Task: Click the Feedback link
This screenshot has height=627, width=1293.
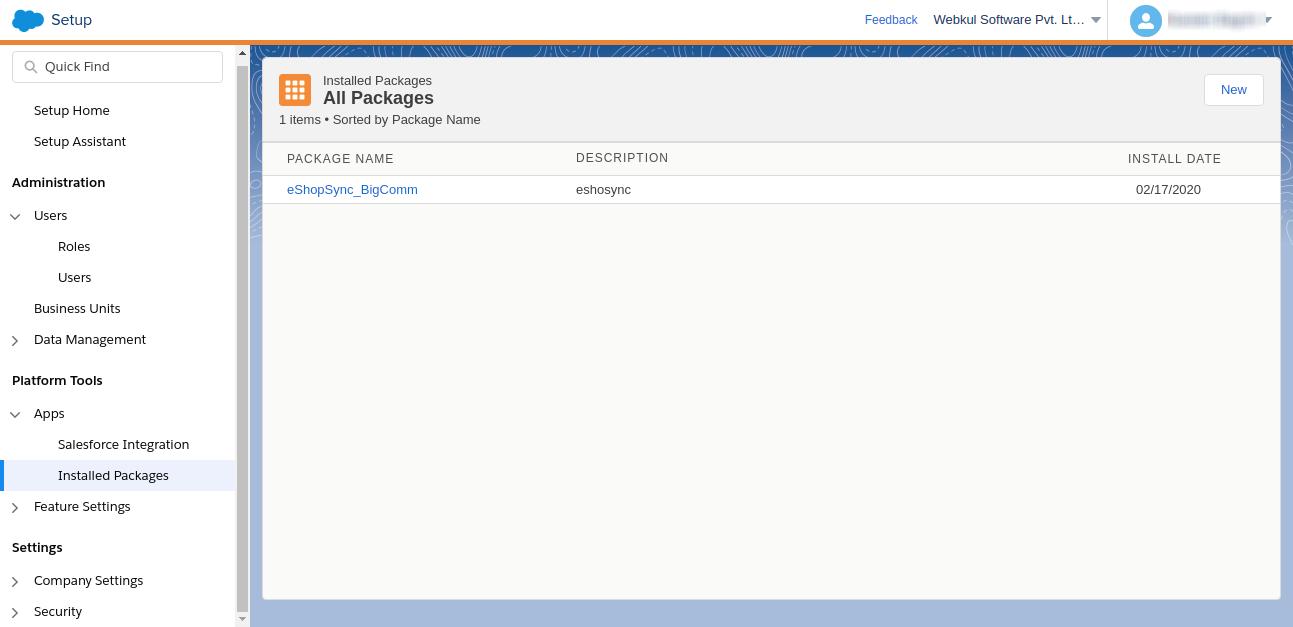Action: [x=891, y=20]
